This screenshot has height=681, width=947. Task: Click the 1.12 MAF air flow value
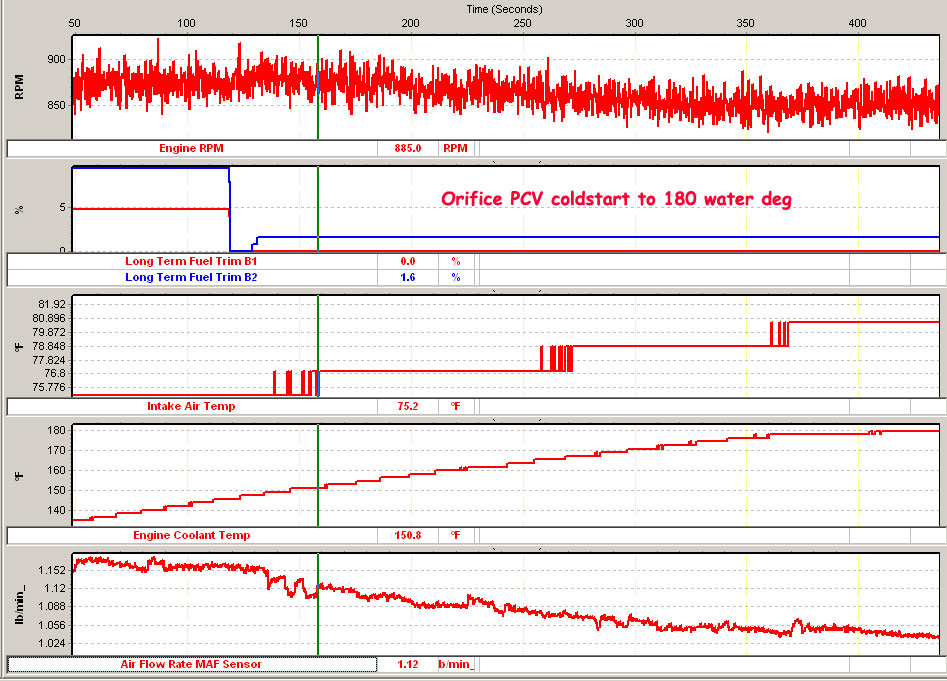point(408,663)
